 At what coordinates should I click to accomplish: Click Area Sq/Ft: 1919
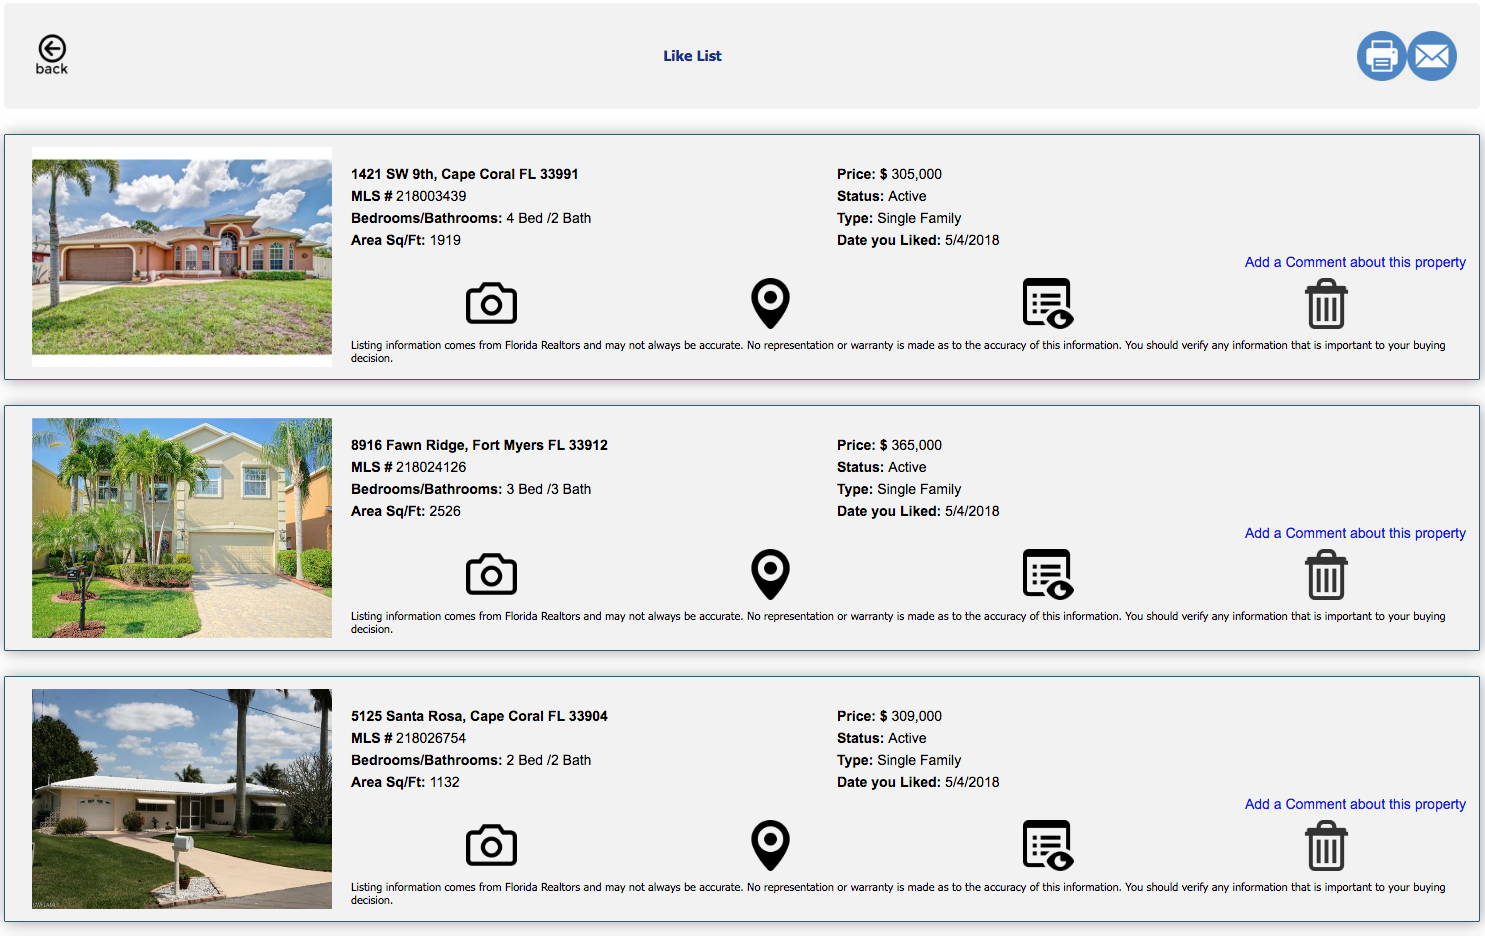tap(406, 240)
